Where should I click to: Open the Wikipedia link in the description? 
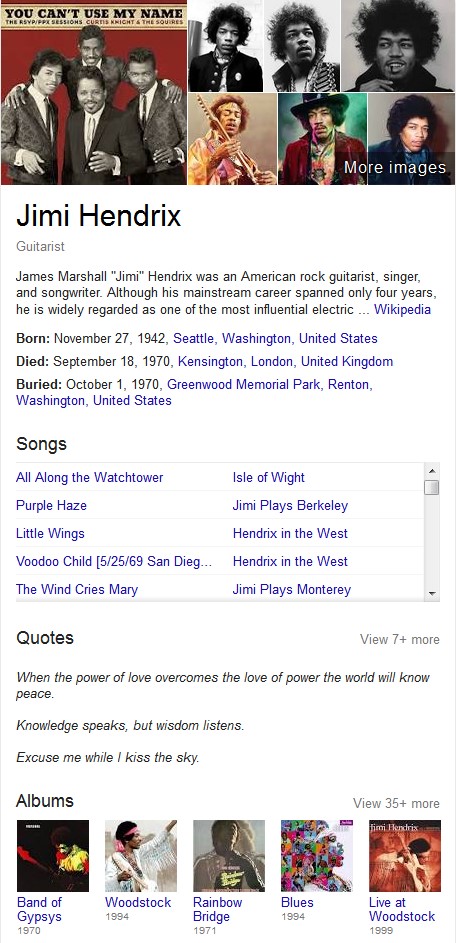(402, 310)
